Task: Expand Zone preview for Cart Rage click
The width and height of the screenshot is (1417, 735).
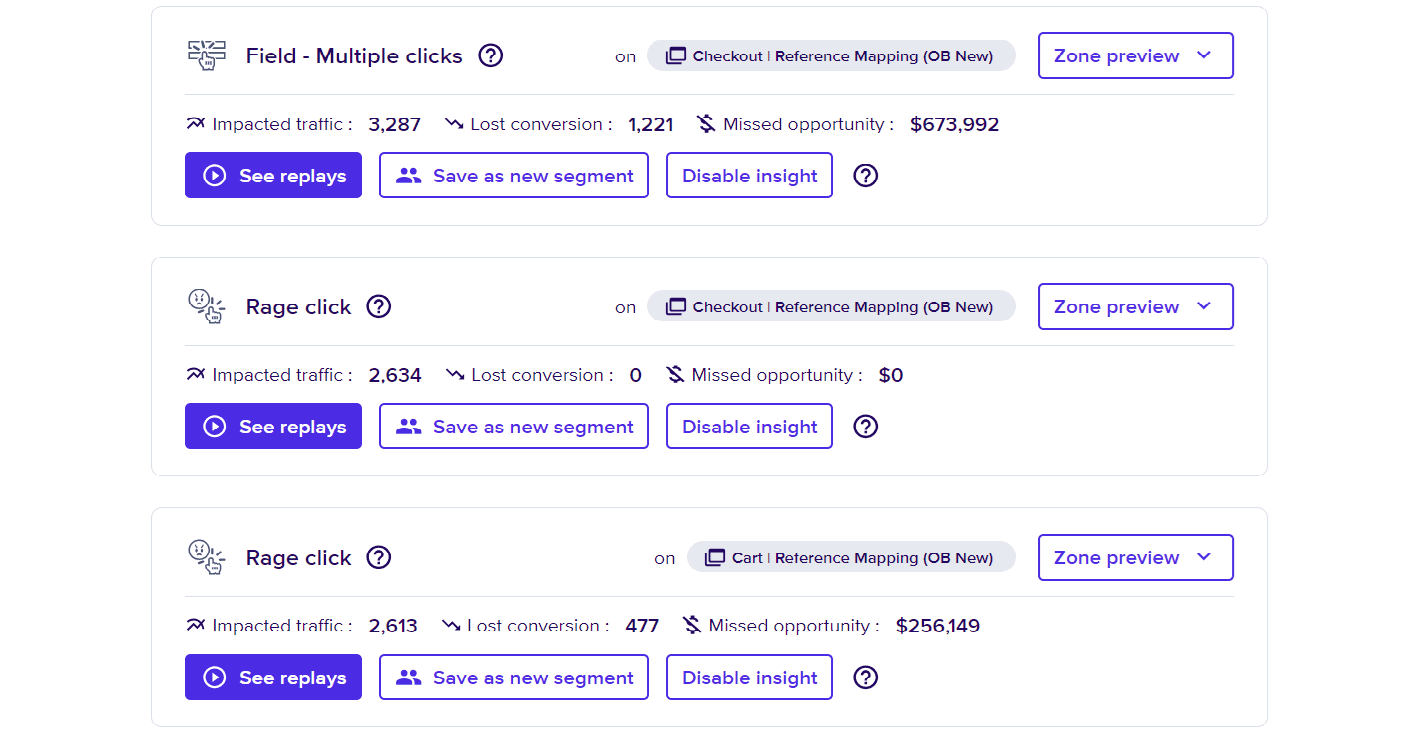Action: coord(1135,558)
